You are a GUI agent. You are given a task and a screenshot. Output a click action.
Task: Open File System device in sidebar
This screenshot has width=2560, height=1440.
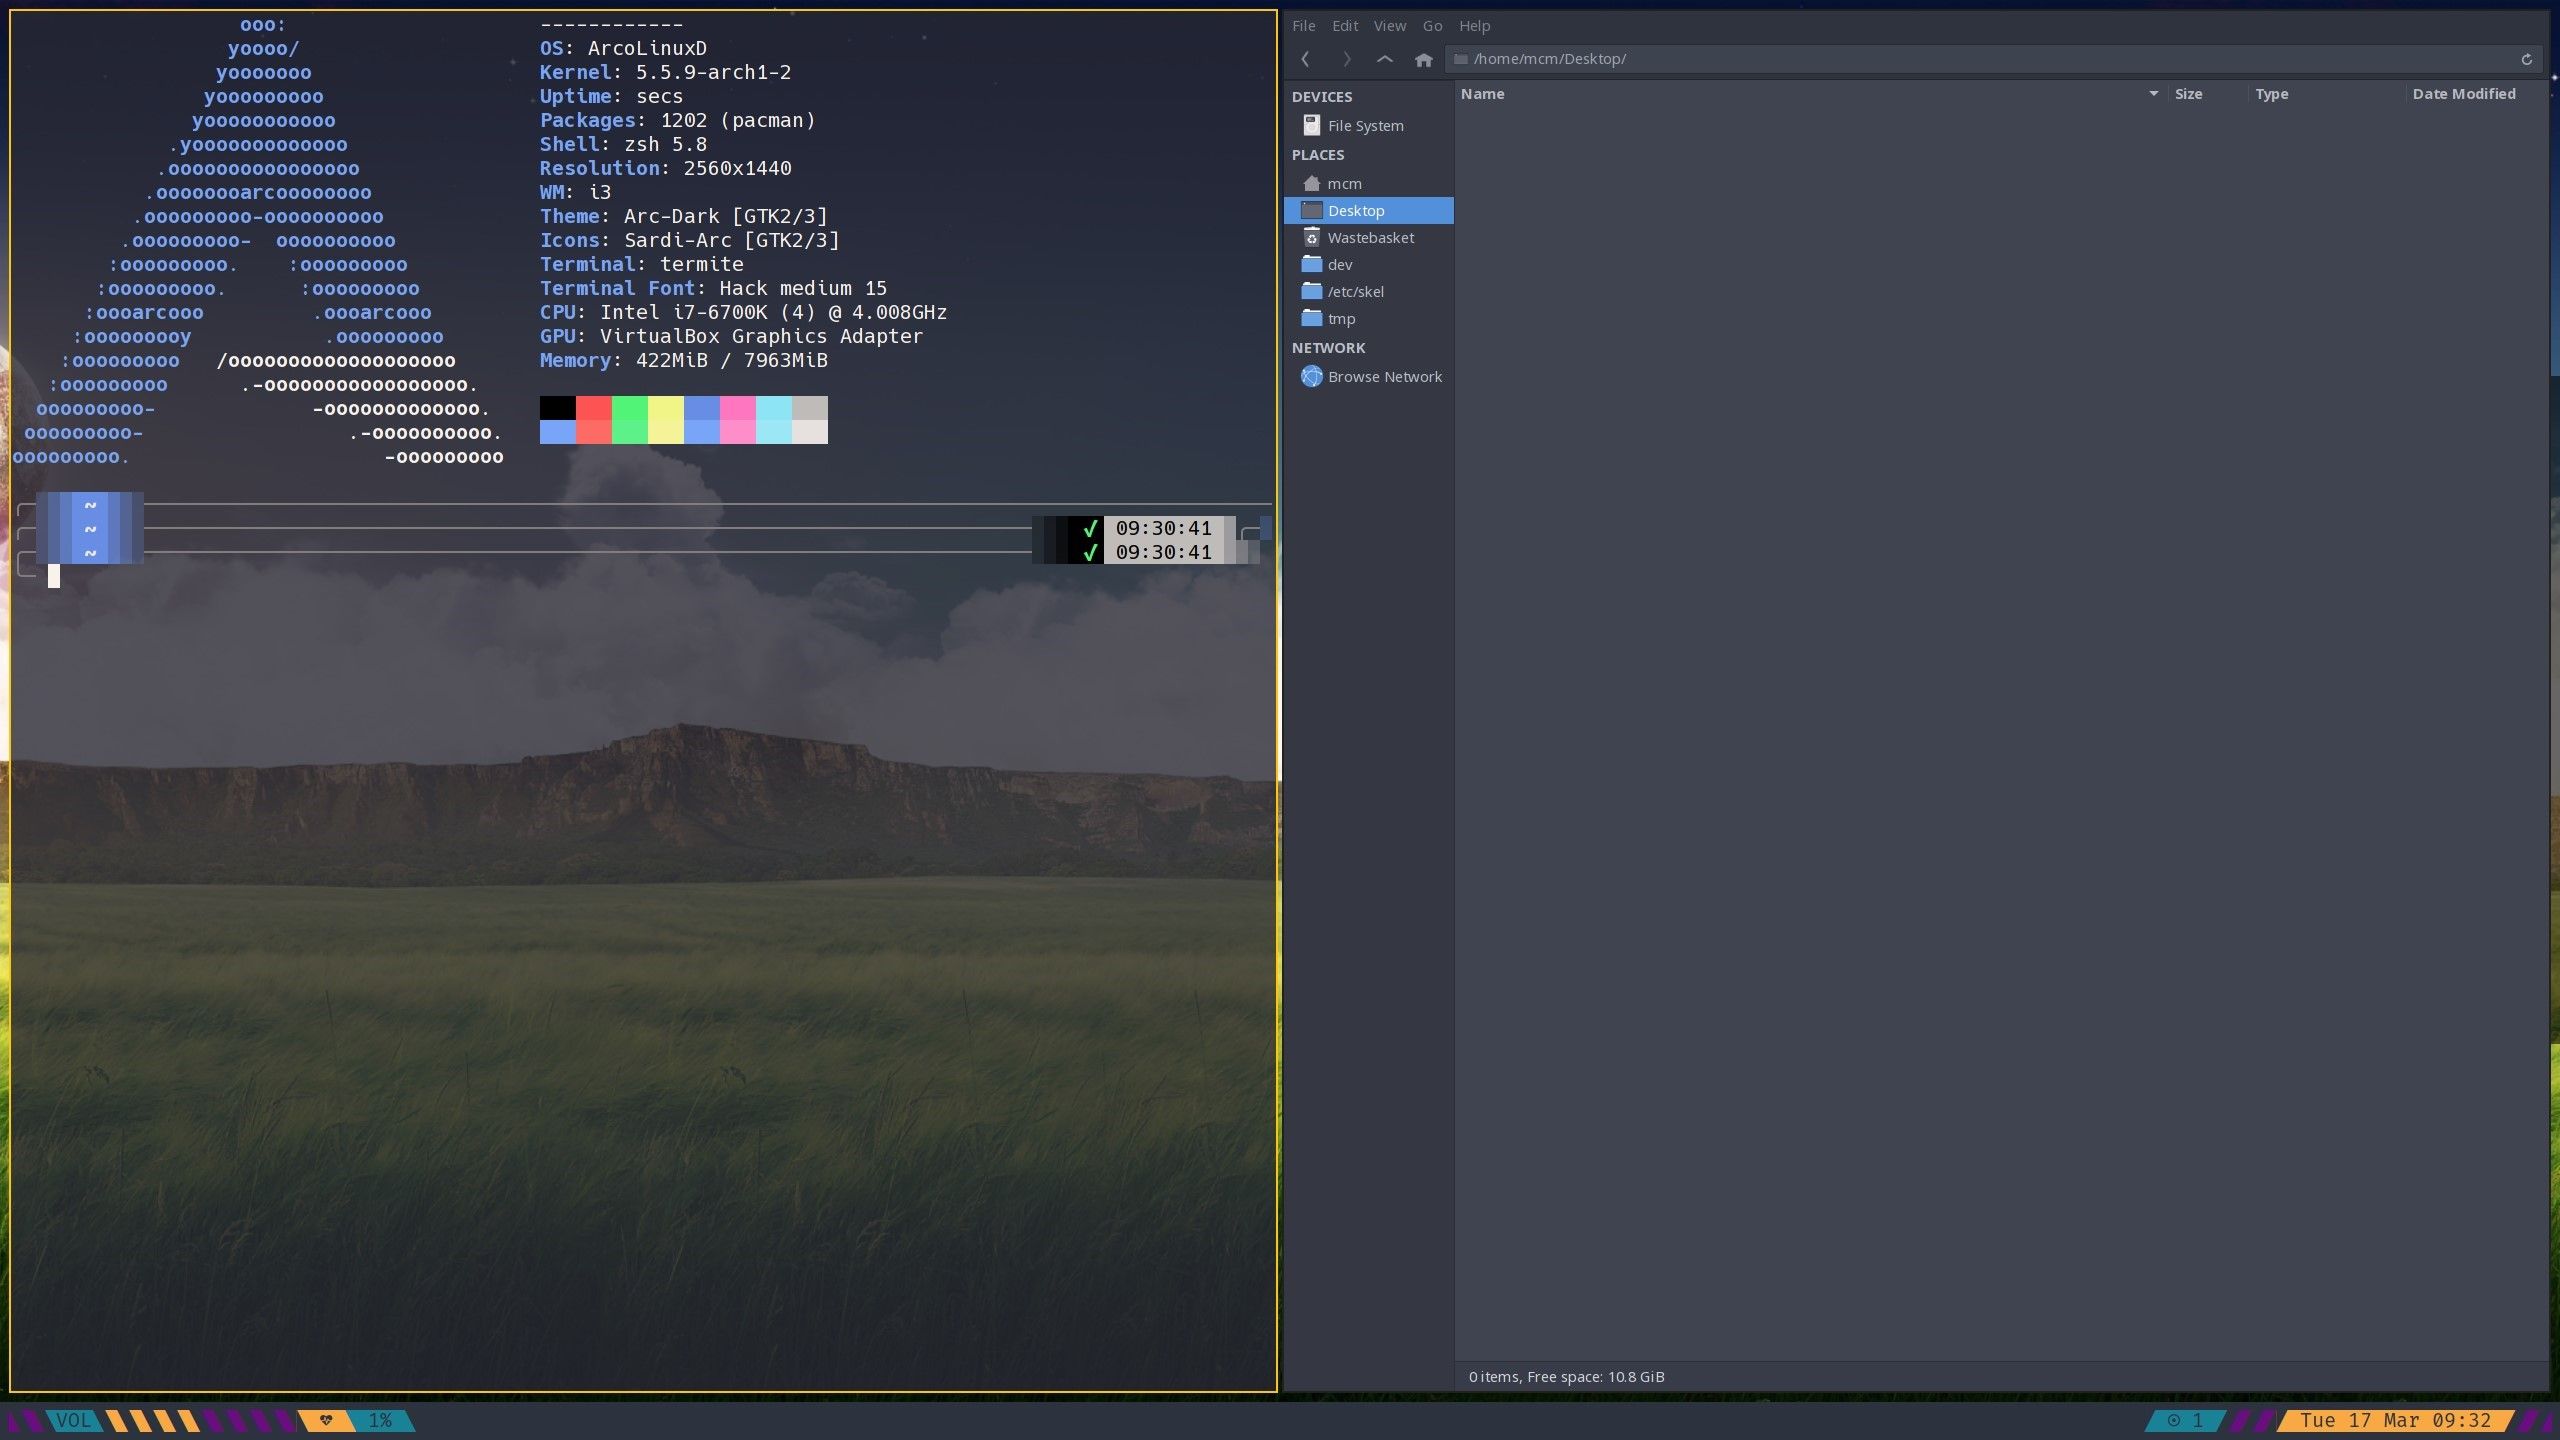point(1365,126)
